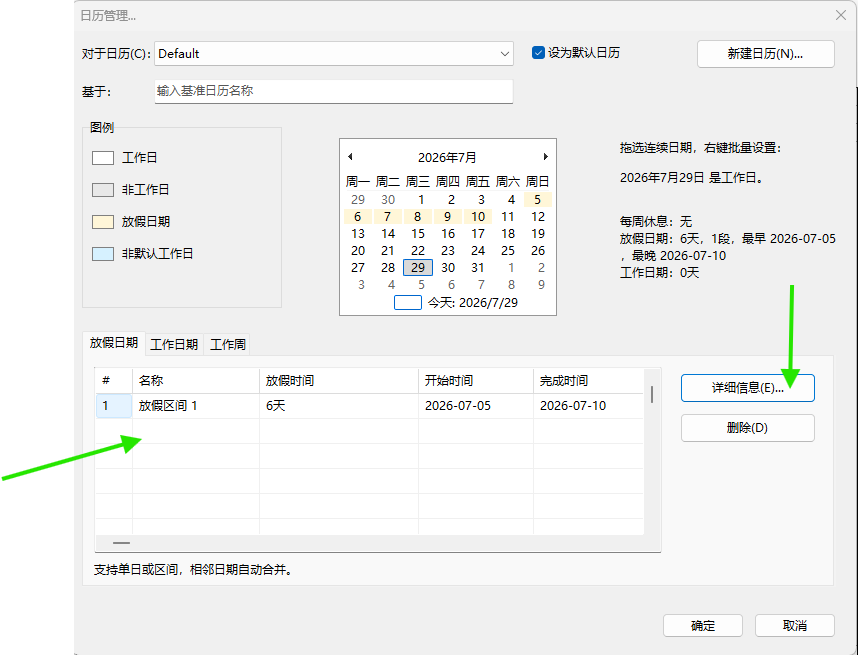Click 新建日历(N)... button

point(766,54)
